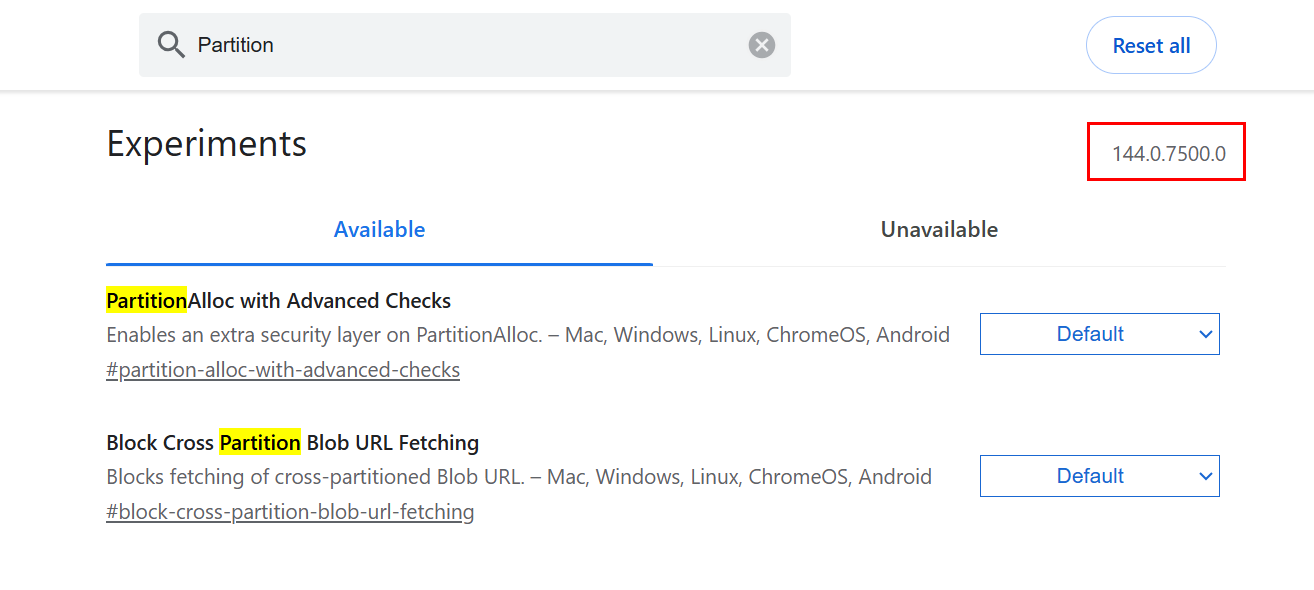Click the PartitionAlloc extra security layer description
Screen dimensions: 1314x590
click(x=527, y=335)
